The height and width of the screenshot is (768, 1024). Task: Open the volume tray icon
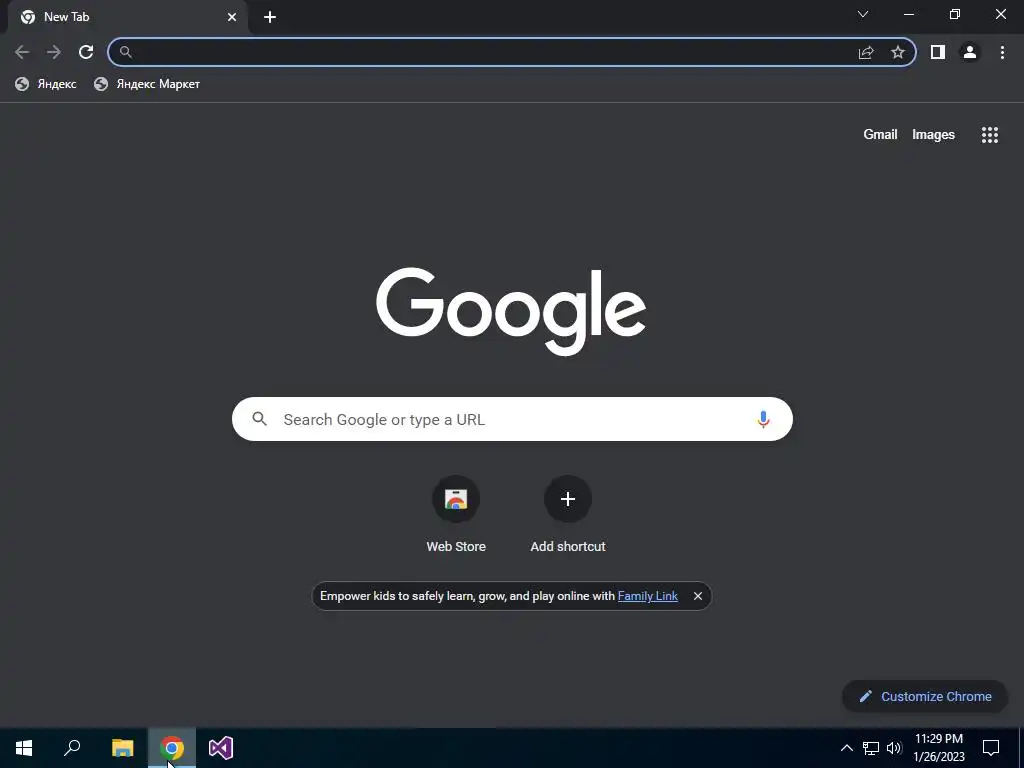[894, 748]
